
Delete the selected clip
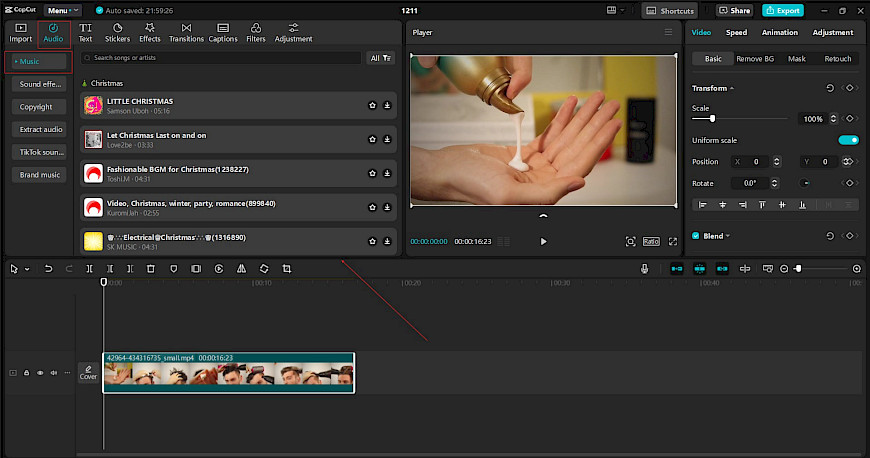[150, 269]
